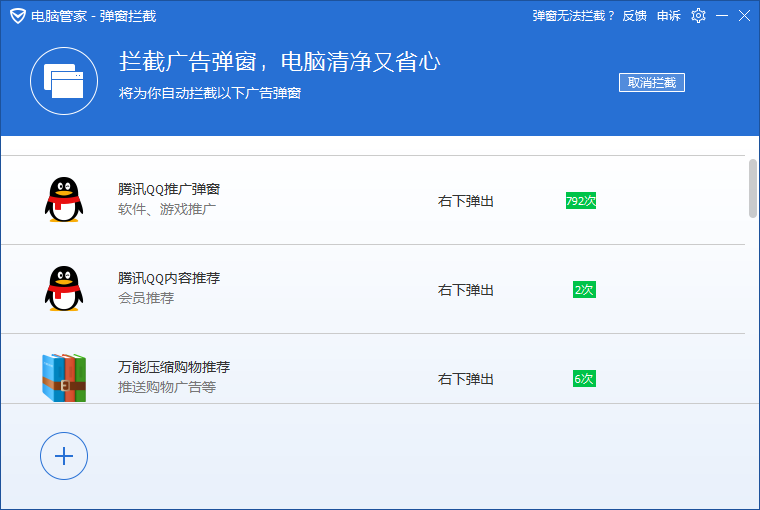760x510 pixels.
Task: Click the subtitle 将为你自动拦截以下广告弹窗
Action: [x=210, y=93]
